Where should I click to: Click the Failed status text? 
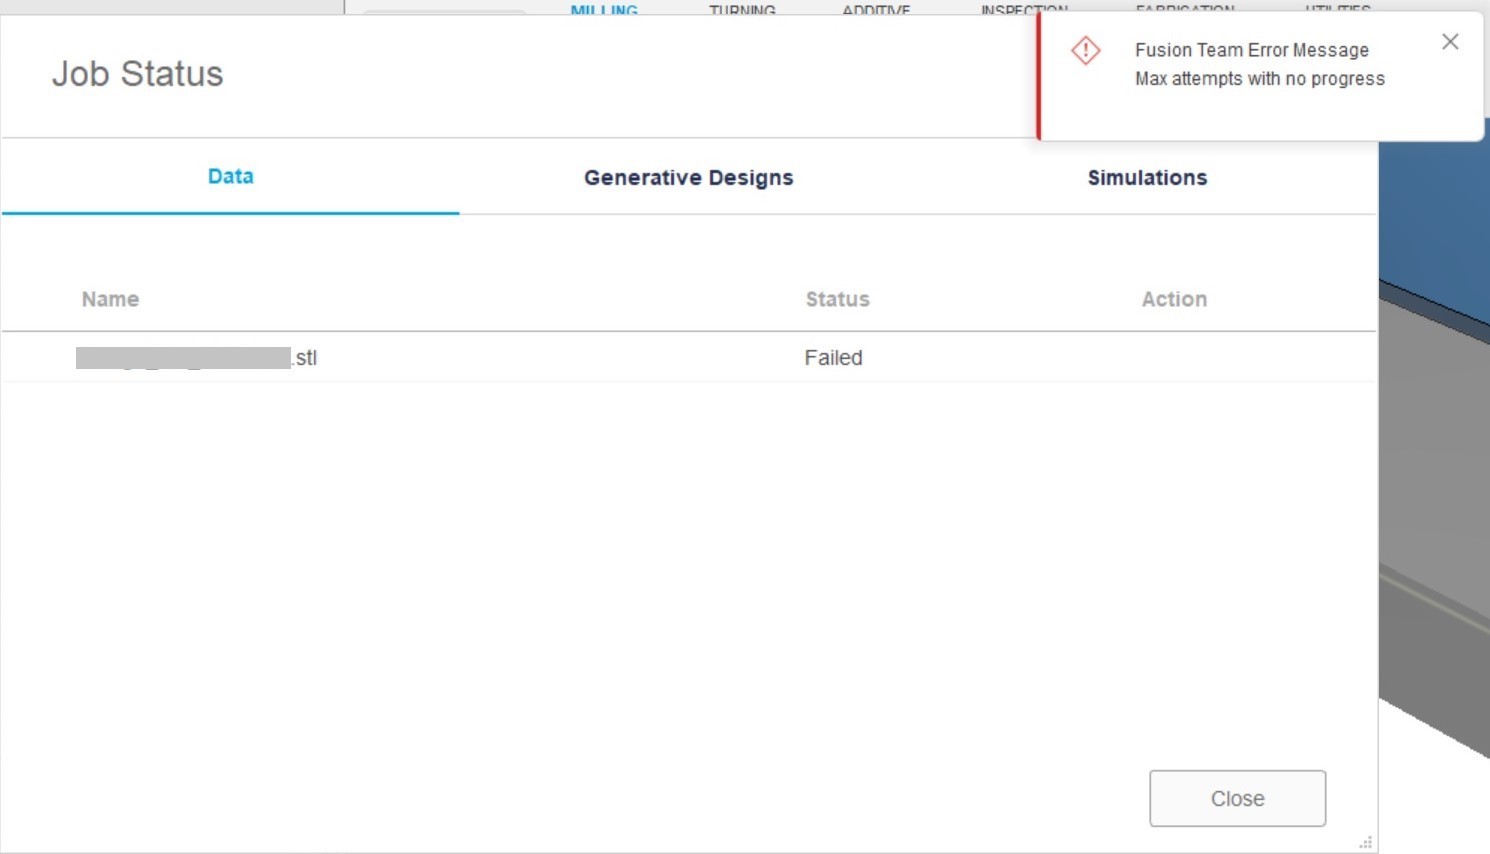(x=833, y=357)
